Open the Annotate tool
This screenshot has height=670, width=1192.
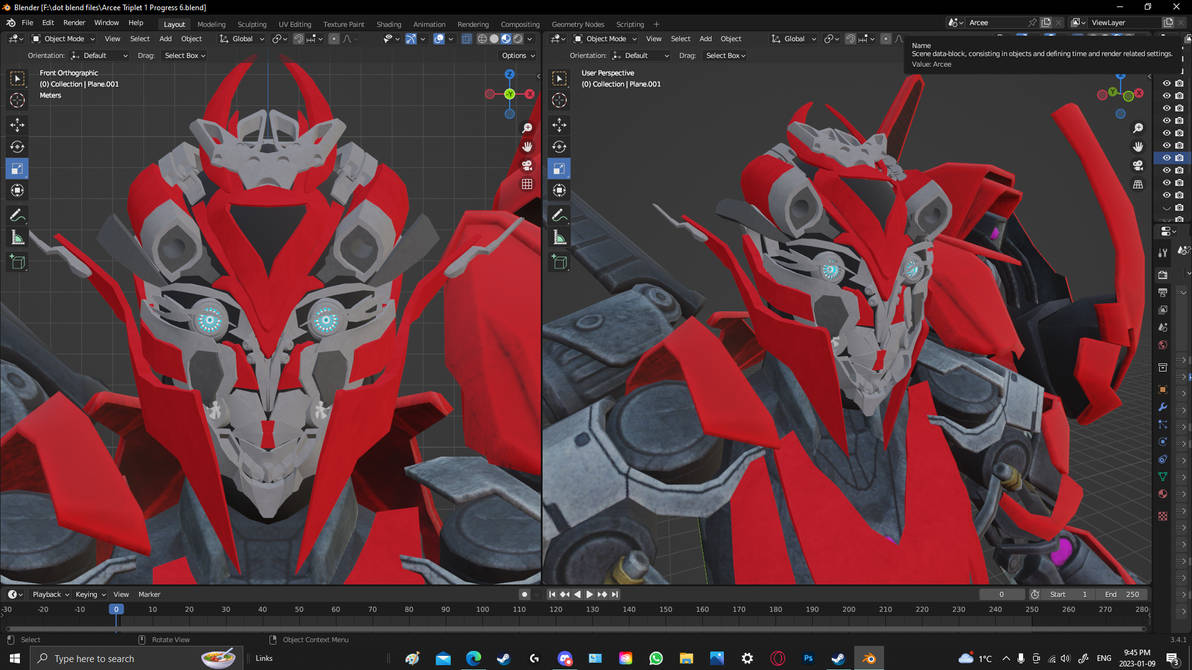pyautogui.click(x=17, y=216)
